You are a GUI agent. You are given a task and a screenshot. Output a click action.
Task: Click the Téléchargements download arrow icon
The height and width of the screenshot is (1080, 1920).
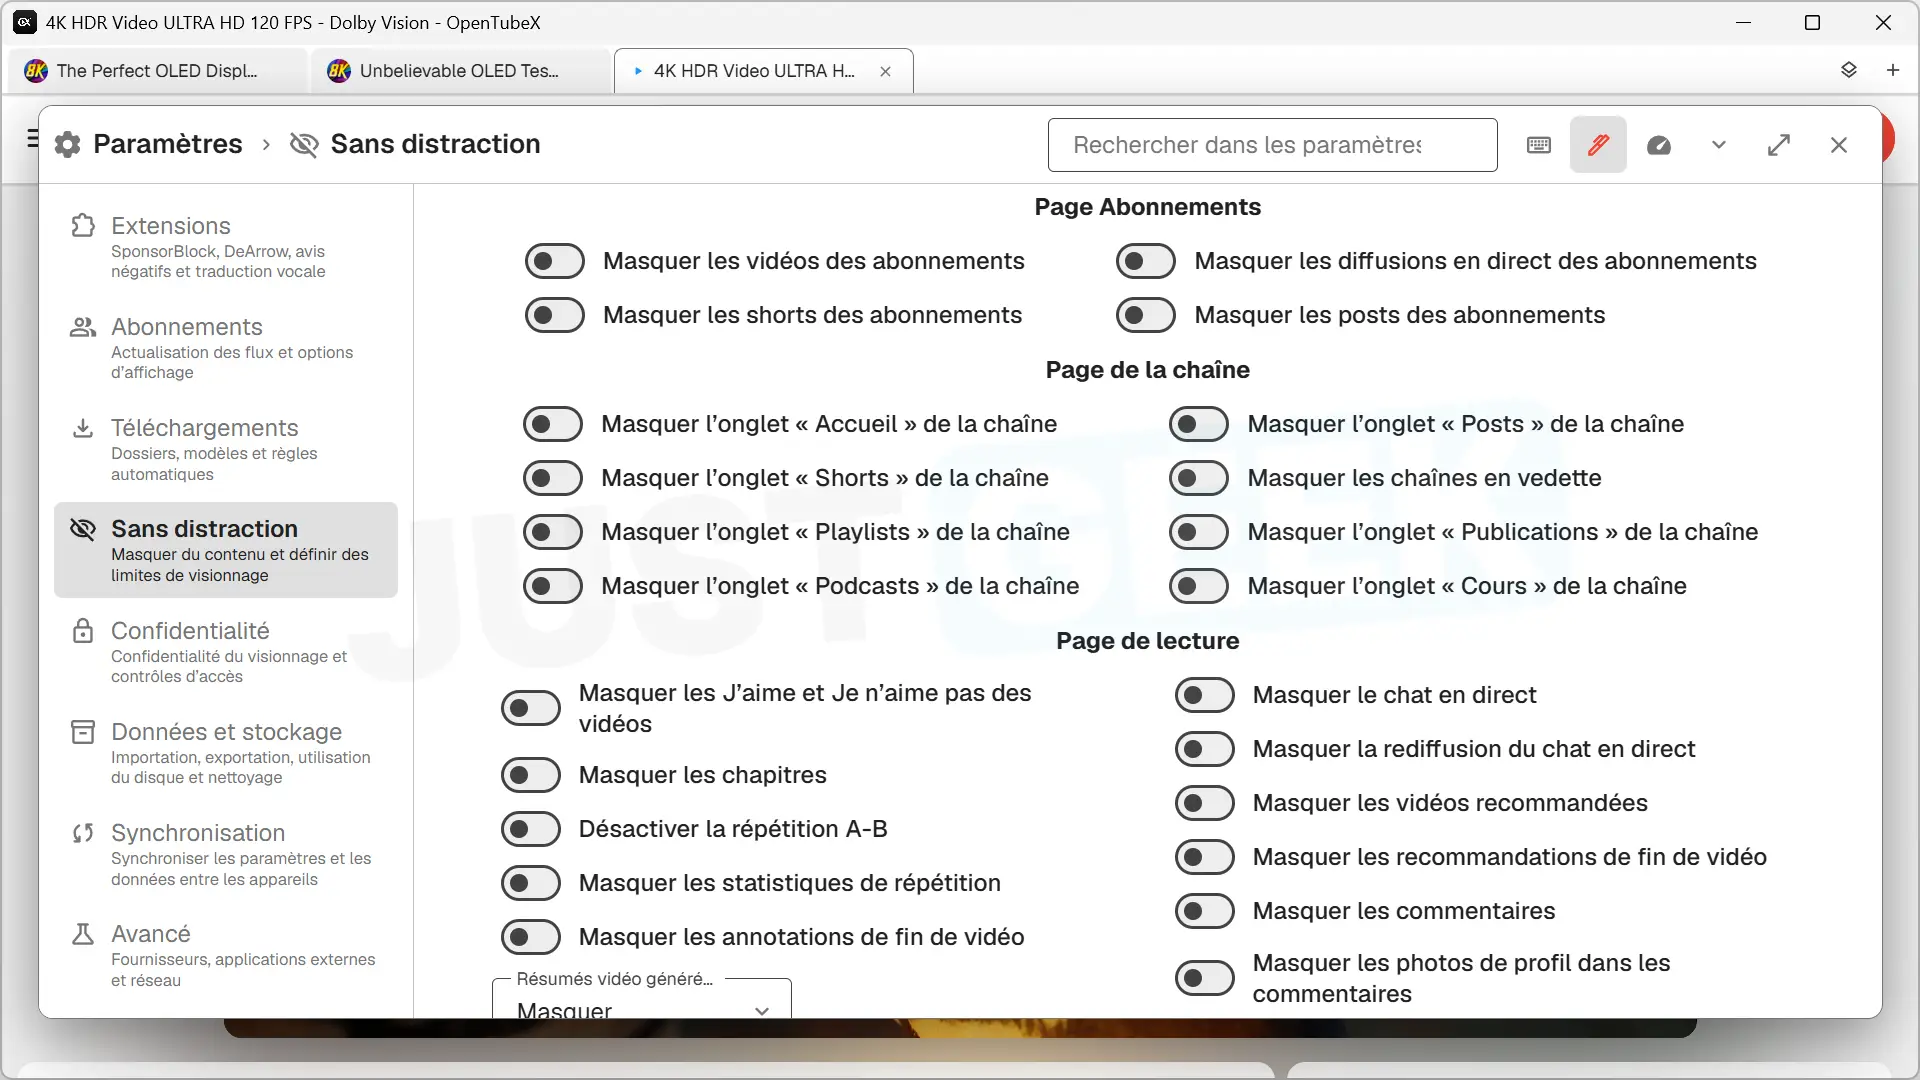coord(83,428)
